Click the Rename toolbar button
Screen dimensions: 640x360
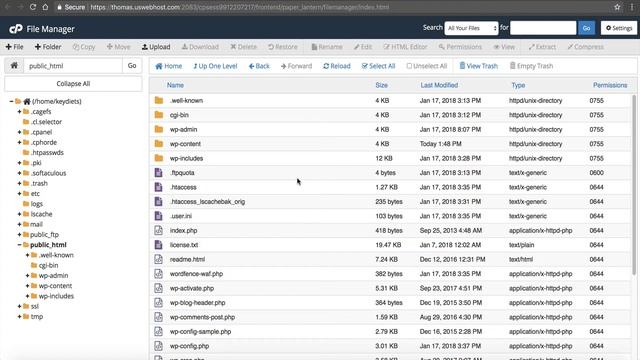coord(327,47)
